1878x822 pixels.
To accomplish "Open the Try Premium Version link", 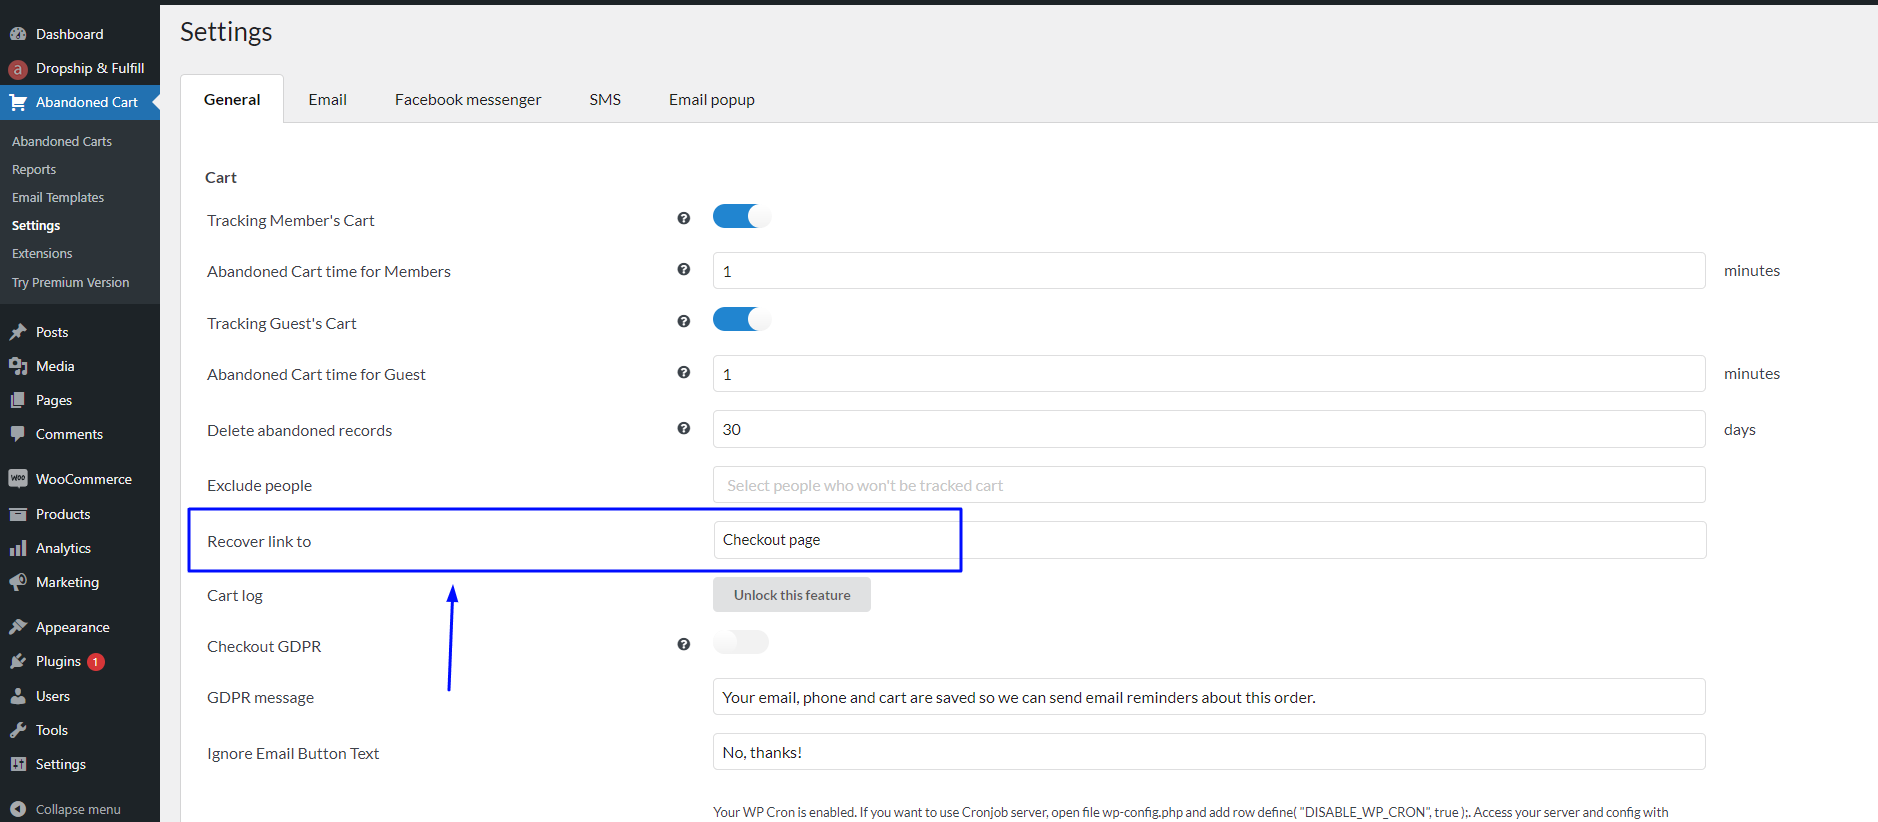I will [70, 283].
